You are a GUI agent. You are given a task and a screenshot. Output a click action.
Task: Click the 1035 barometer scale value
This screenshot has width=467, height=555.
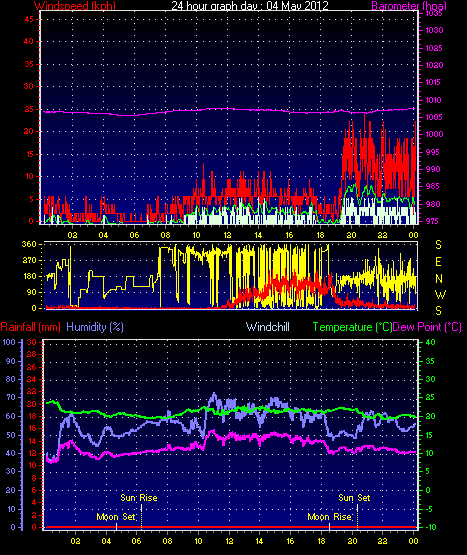coord(434,13)
